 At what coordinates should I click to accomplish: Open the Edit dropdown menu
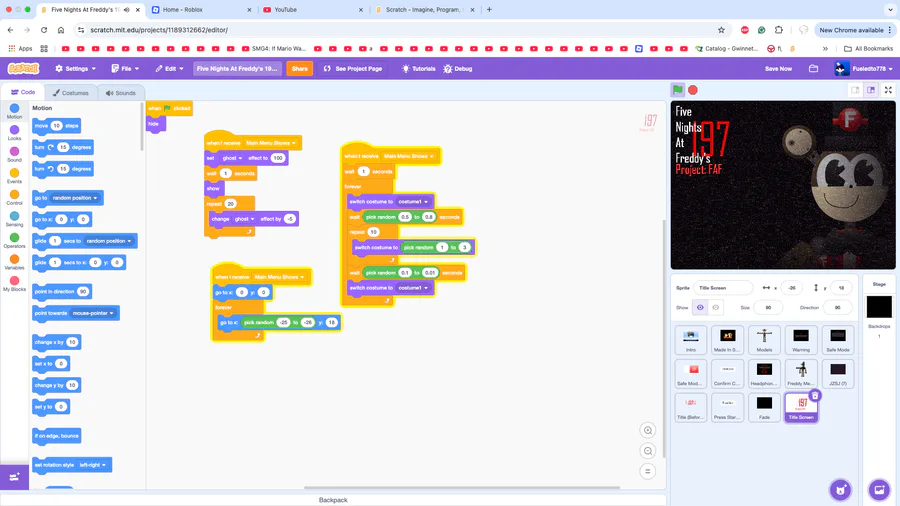click(x=169, y=68)
